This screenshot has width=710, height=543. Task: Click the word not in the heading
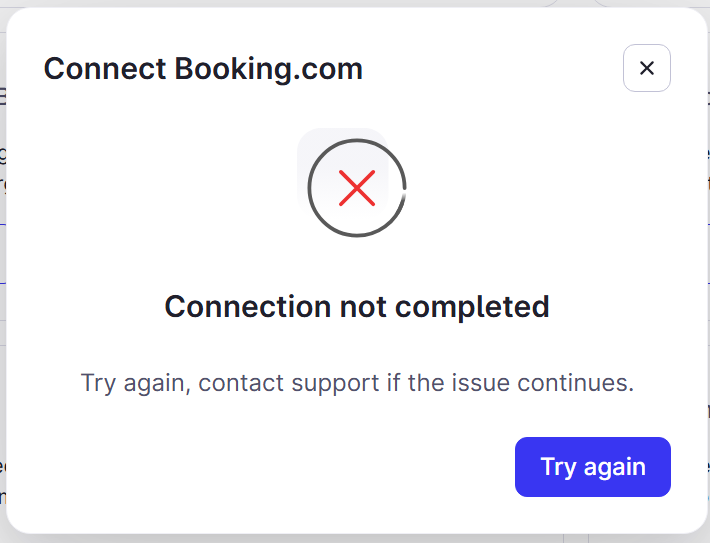(363, 307)
